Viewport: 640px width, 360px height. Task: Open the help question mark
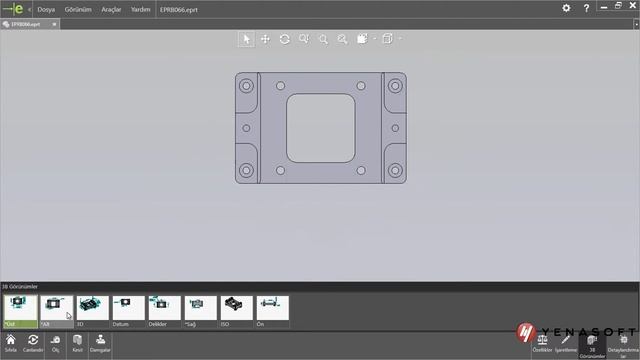(x=586, y=8)
